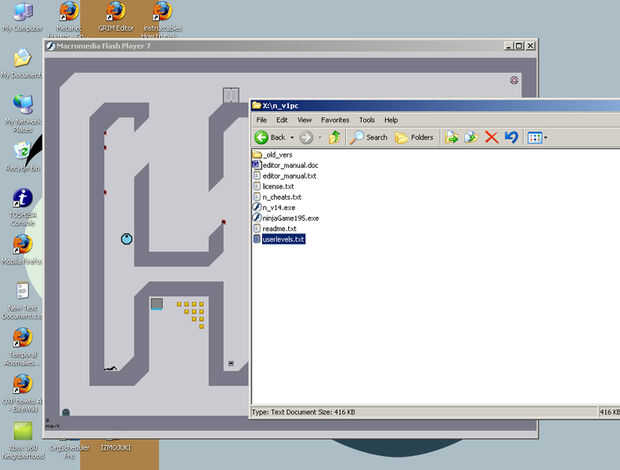
Task: Open the Views dropdown arrow
Action: click(546, 138)
